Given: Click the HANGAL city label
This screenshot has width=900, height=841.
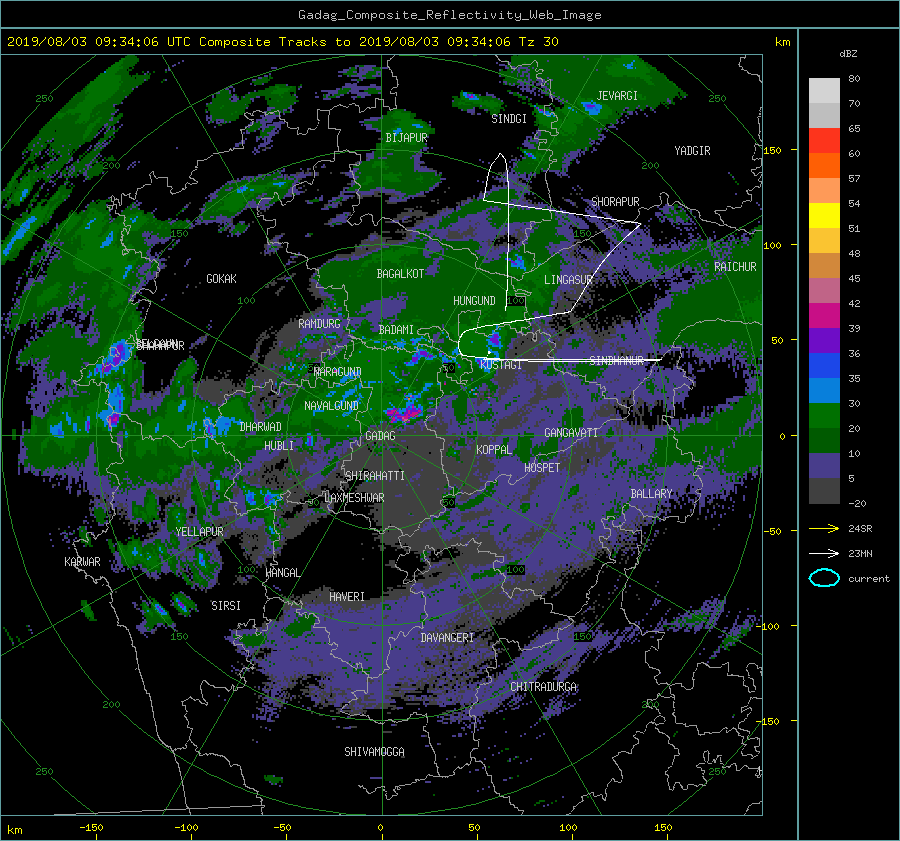Looking at the screenshot, I should [283, 573].
